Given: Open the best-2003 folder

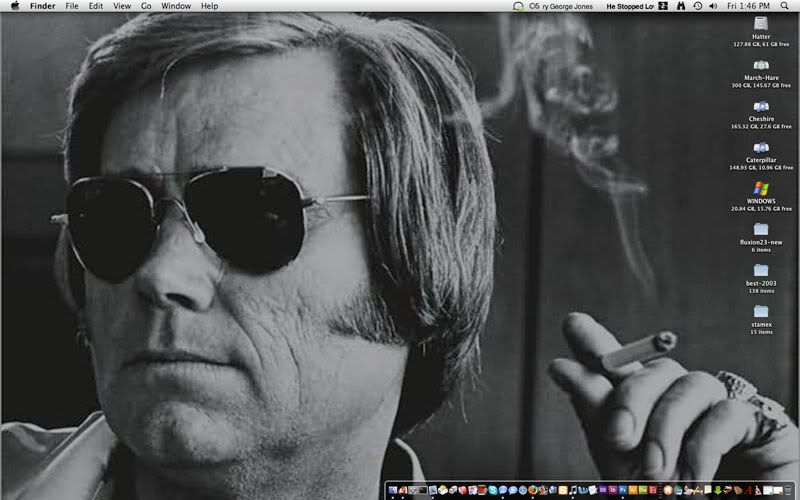Looking at the screenshot, I should [760, 270].
